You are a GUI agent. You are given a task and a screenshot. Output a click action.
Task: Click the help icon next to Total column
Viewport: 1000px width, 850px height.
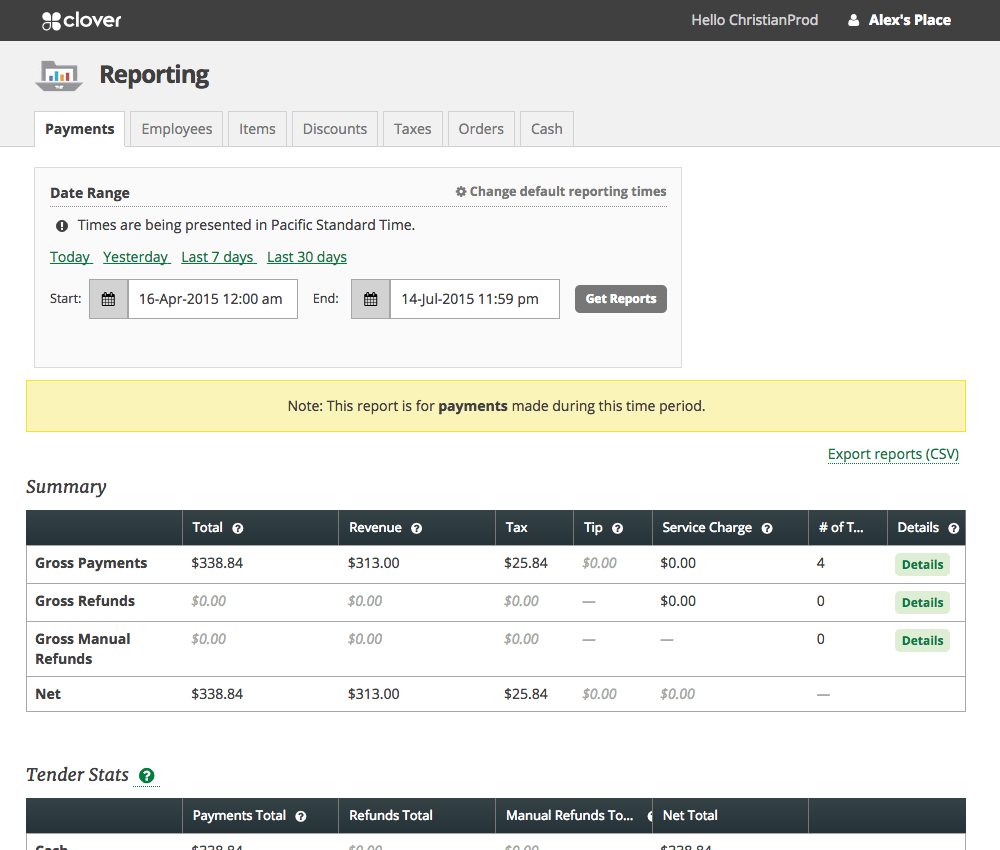(238, 528)
